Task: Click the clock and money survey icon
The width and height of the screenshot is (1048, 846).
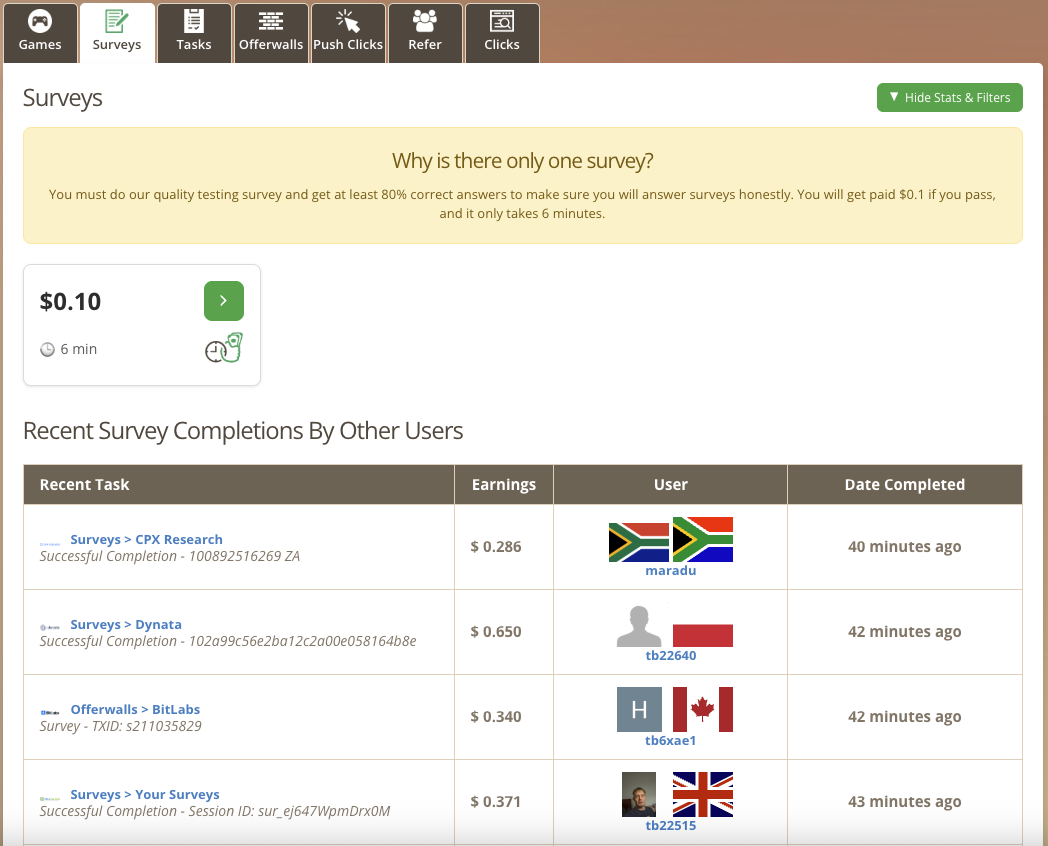Action: [224, 348]
